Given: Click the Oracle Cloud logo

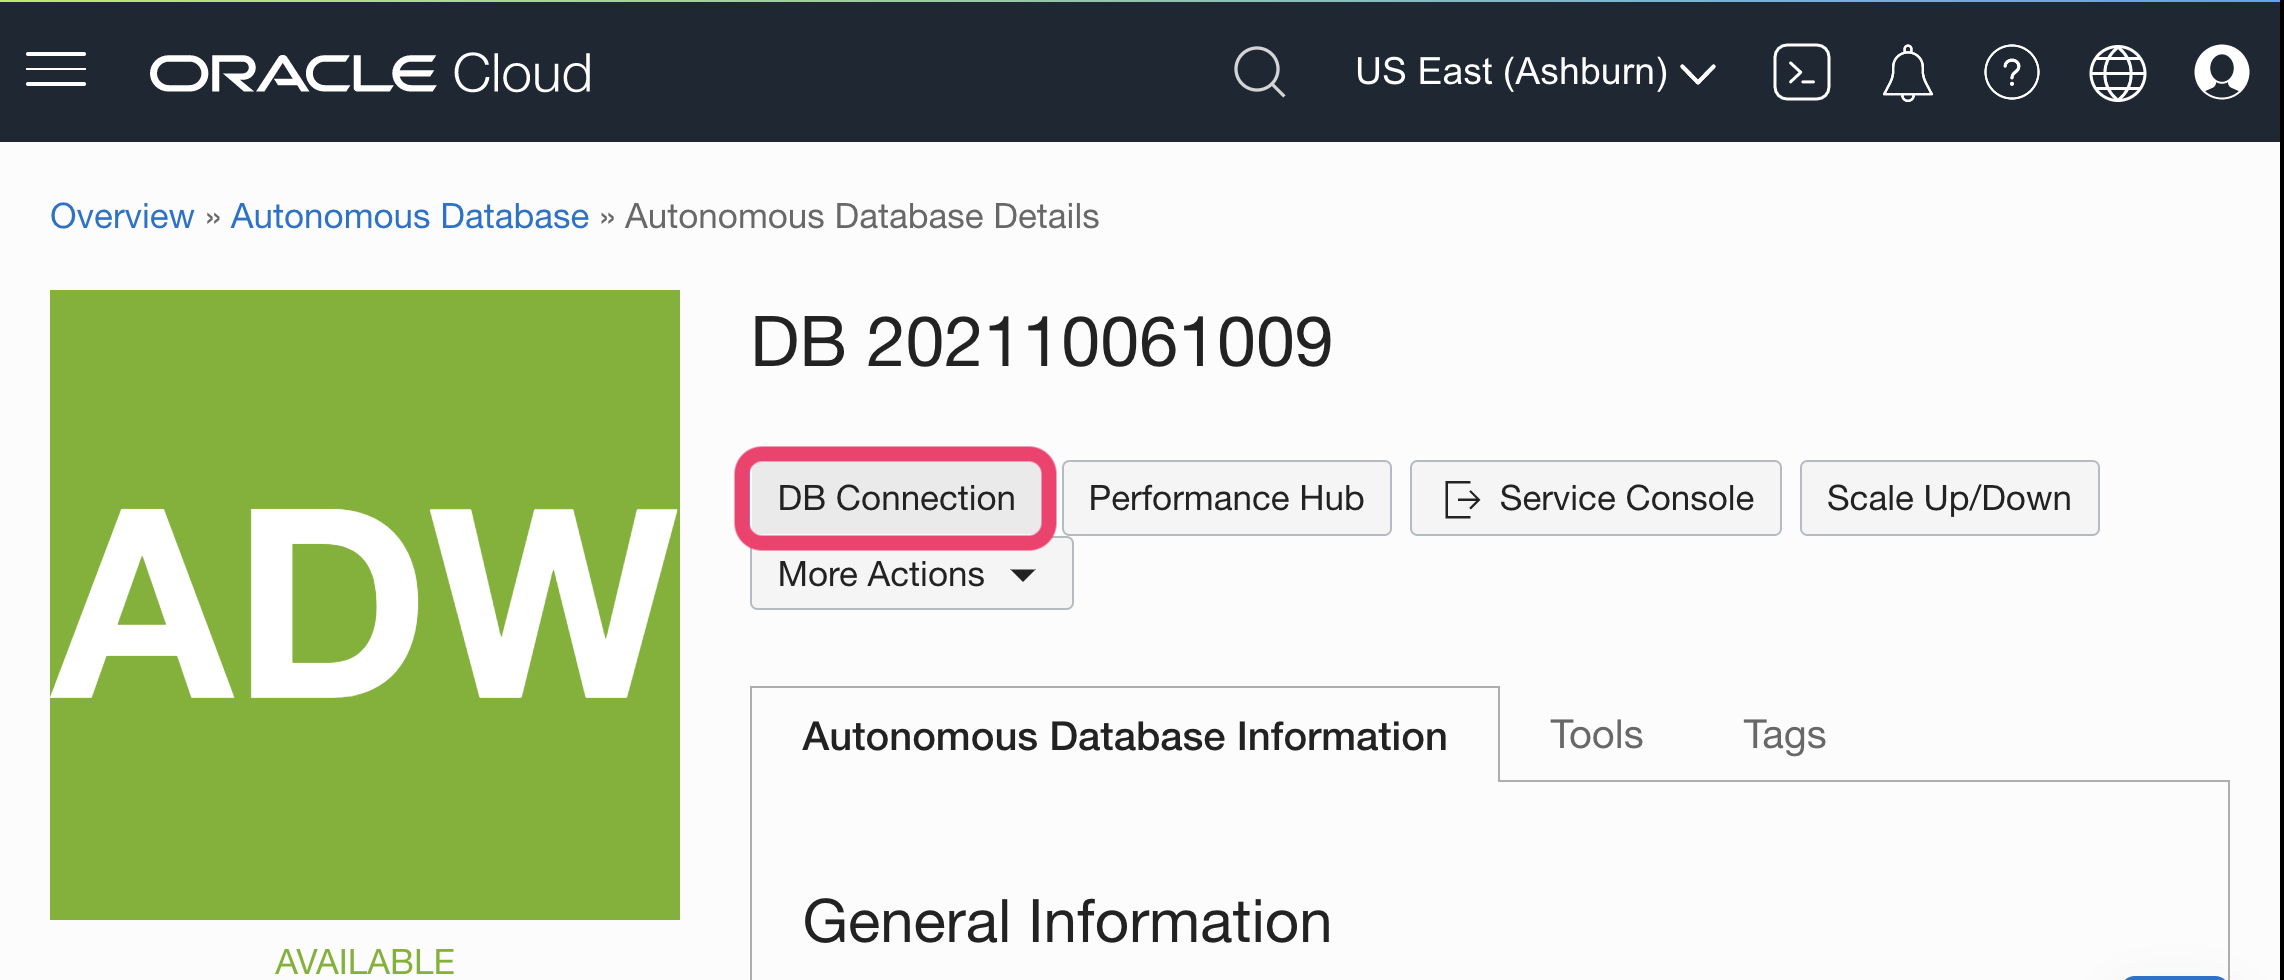Looking at the screenshot, I should pos(370,71).
